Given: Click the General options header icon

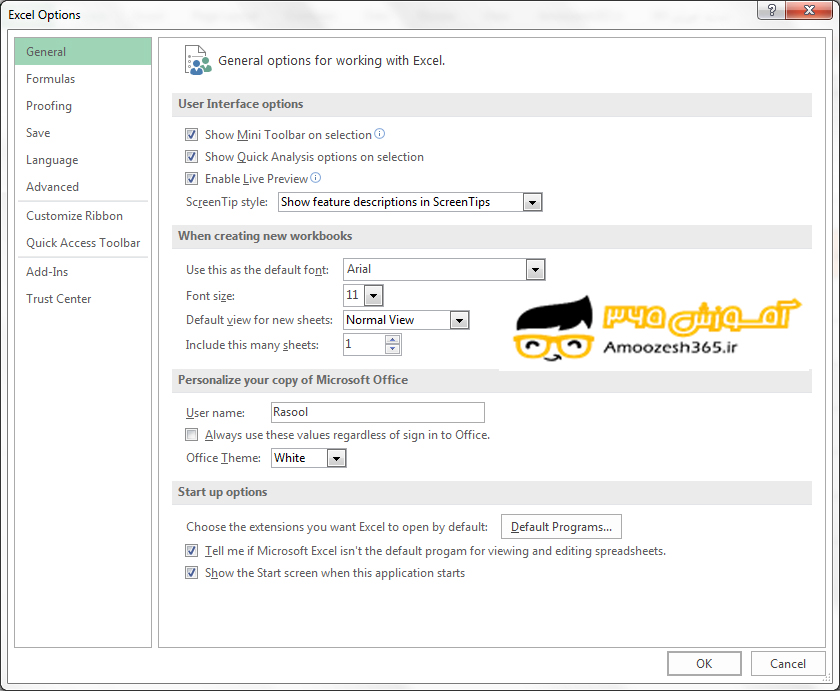Looking at the screenshot, I should (197, 60).
